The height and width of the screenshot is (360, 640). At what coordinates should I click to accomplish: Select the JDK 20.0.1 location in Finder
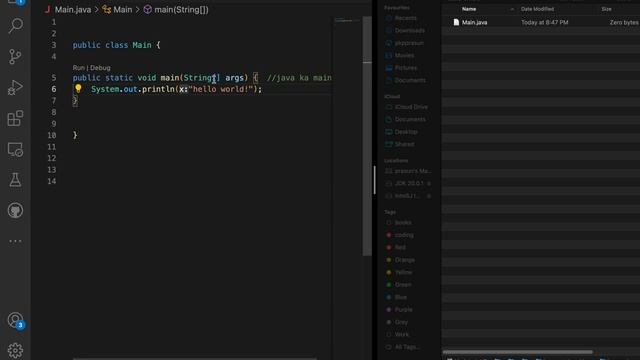pyautogui.click(x=409, y=184)
